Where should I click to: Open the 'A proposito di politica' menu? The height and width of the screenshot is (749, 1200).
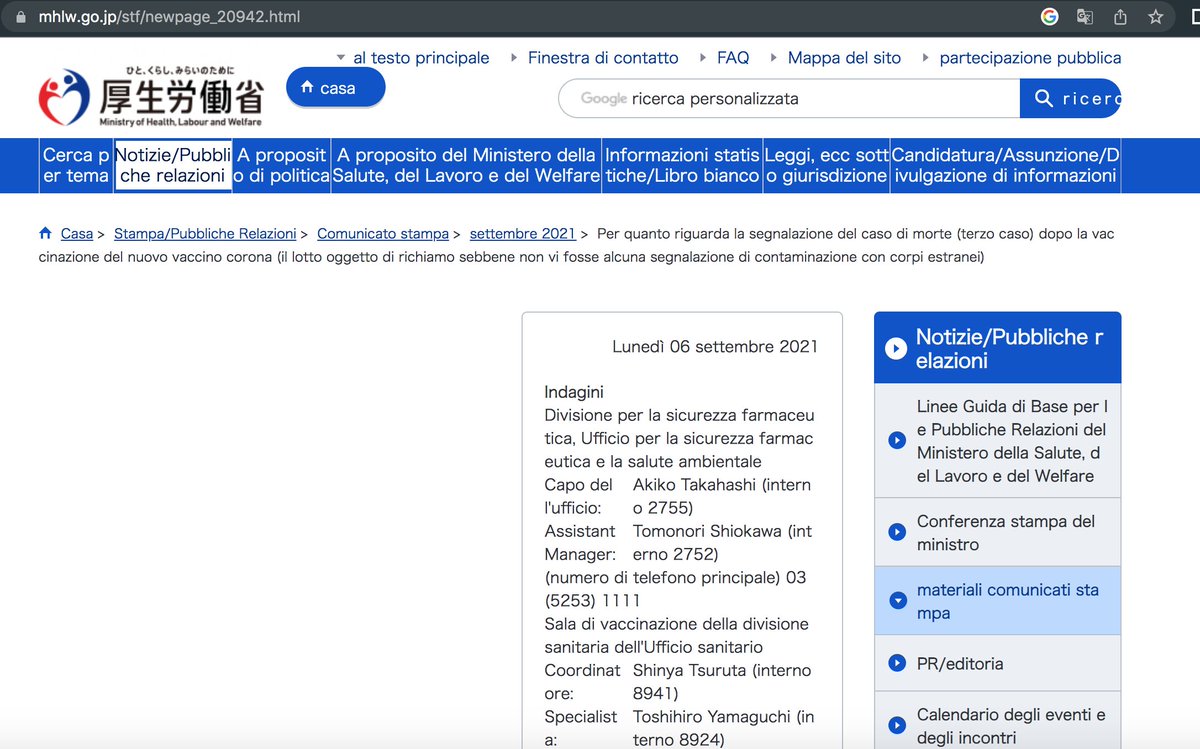tap(281, 165)
